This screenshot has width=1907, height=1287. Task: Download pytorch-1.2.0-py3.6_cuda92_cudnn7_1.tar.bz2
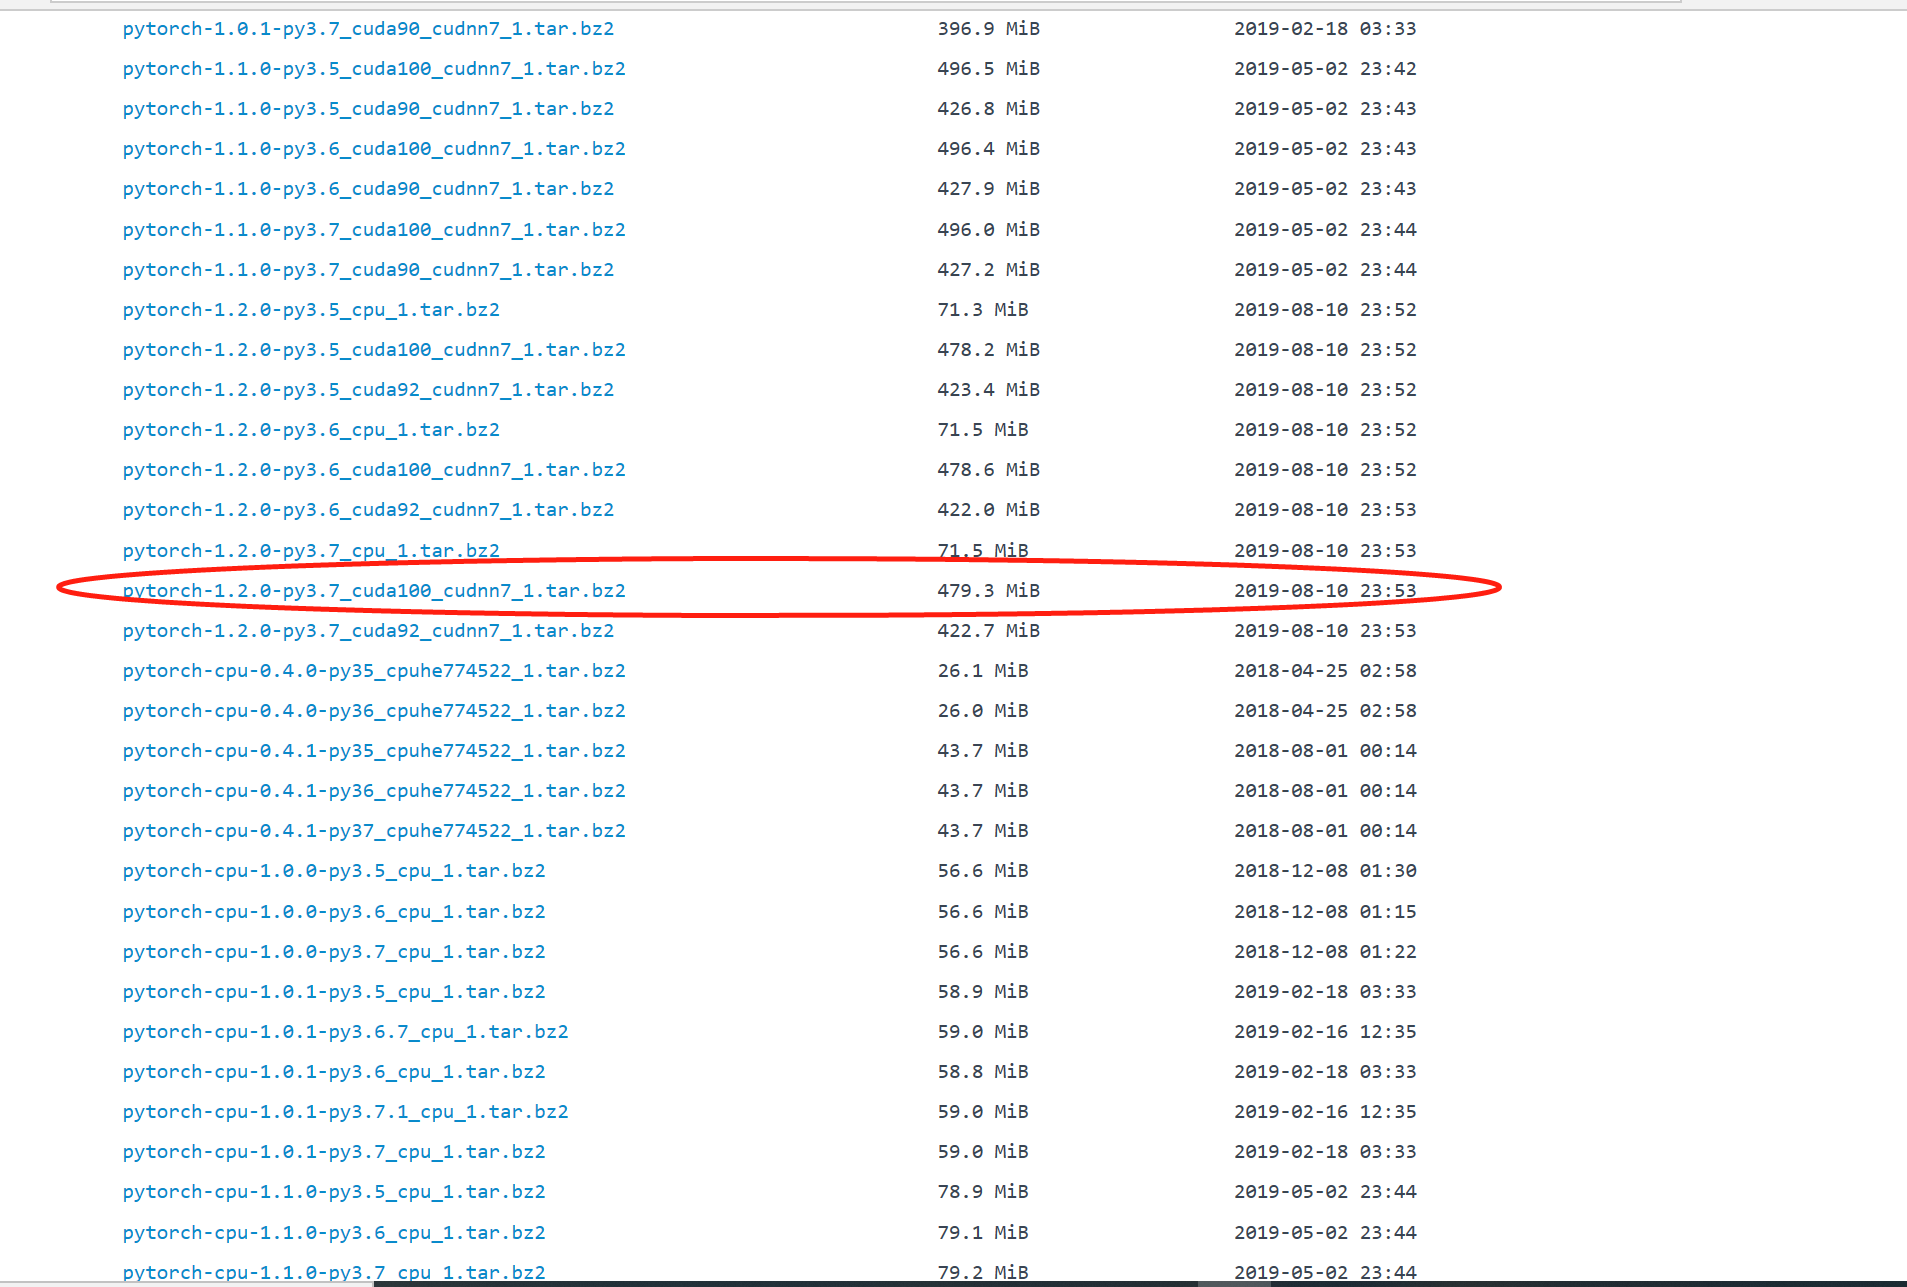368,510
